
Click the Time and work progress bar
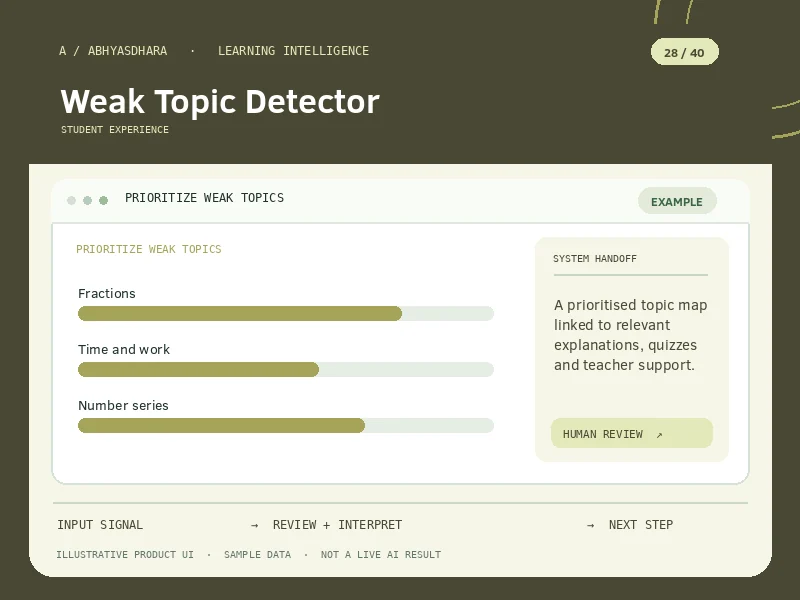point(286,369)
